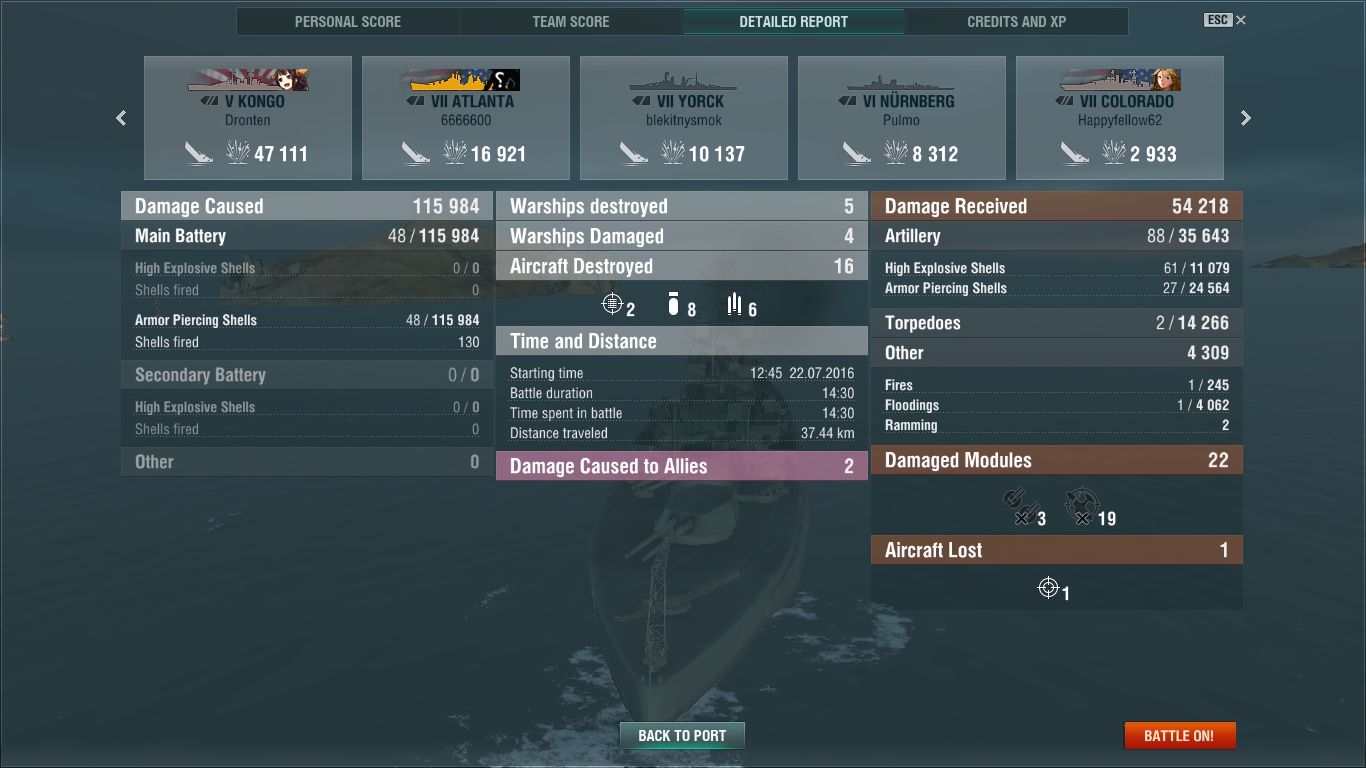Screen dimensions: 1366x768
Task: Click the AA gun destroyed modules icon
Action: [1081, 505]
